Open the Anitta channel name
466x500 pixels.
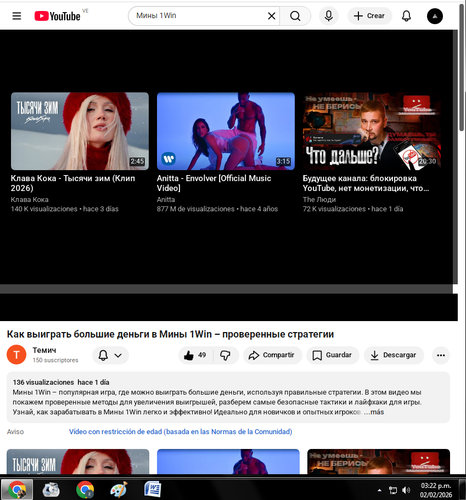click(x=166, y=199)
